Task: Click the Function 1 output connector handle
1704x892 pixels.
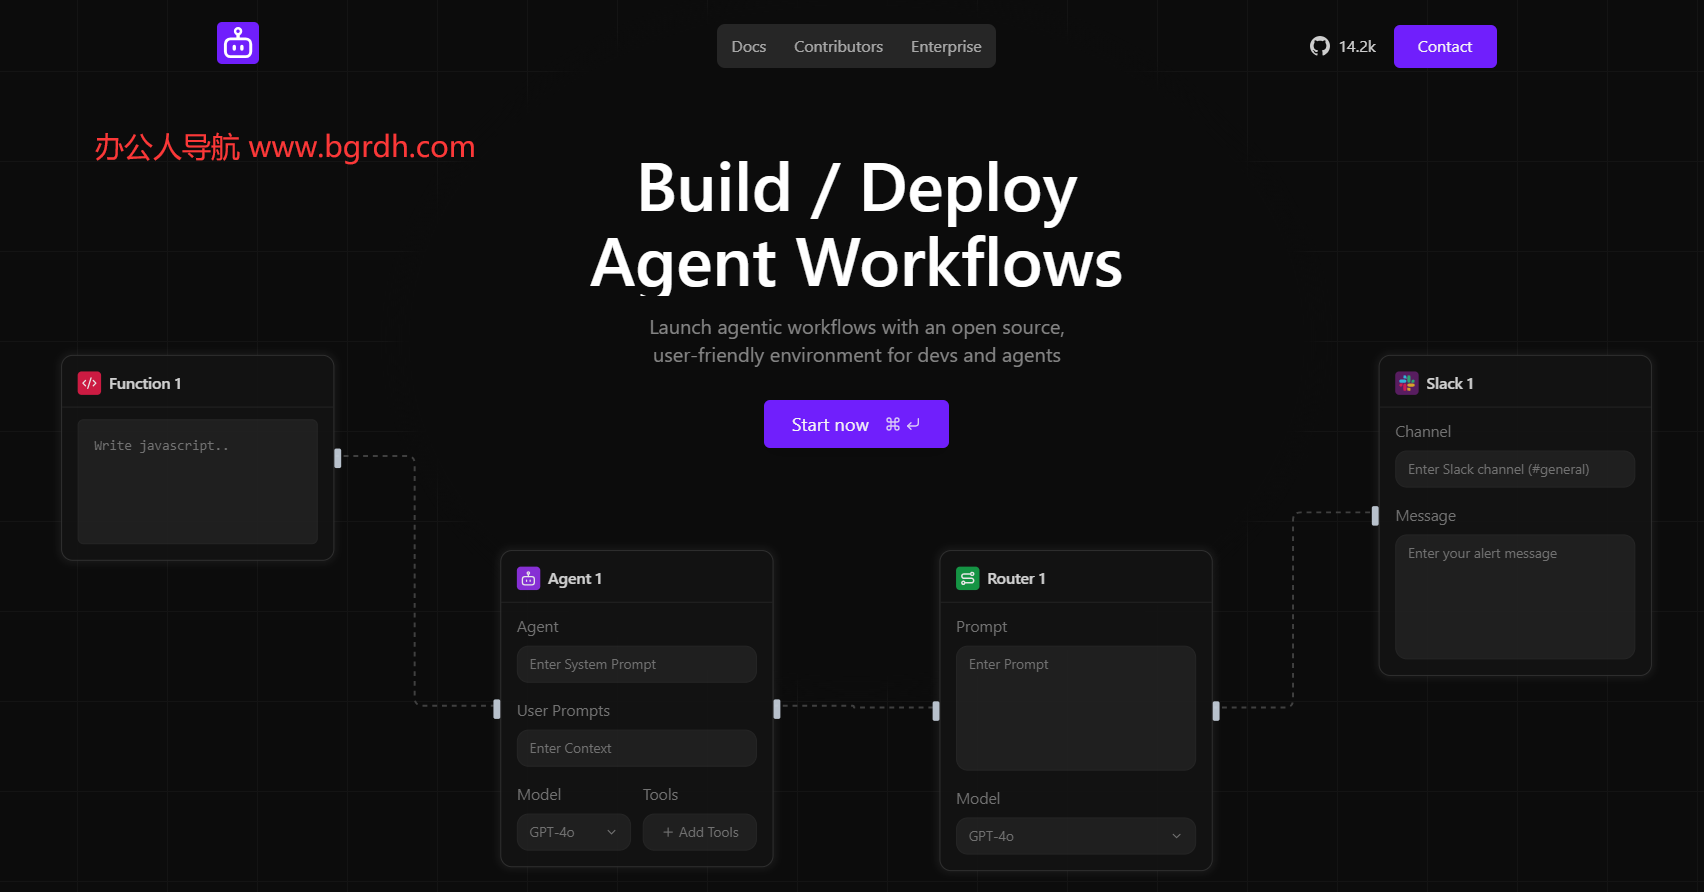Action: pos(337,458)
